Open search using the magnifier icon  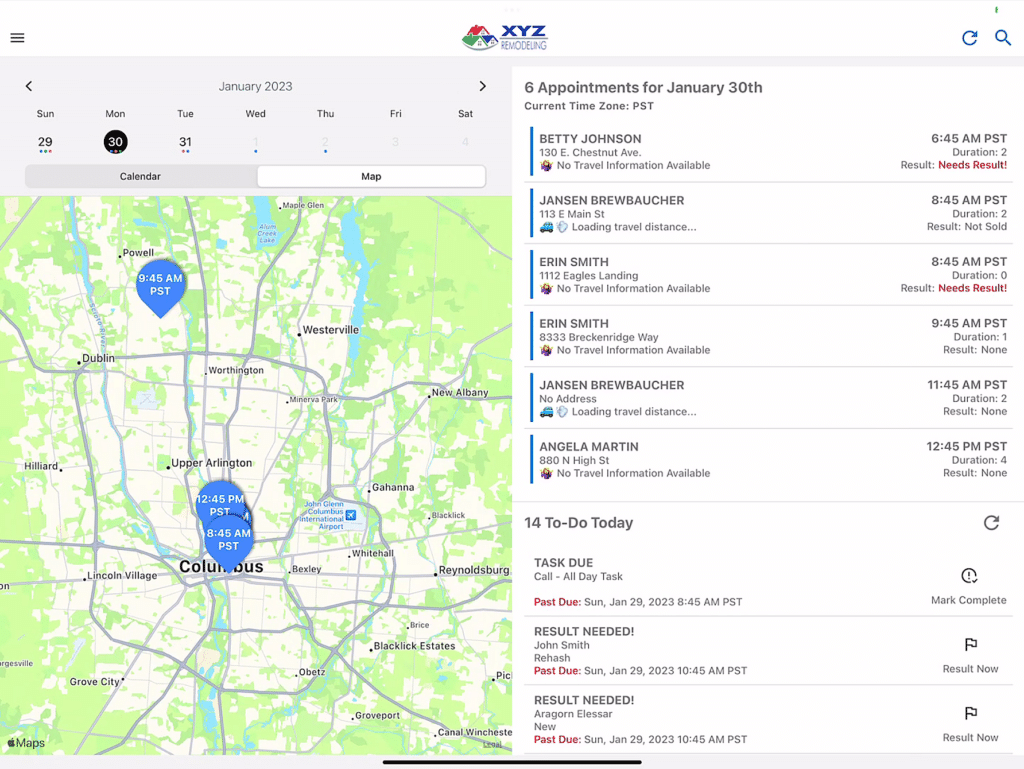1003,38
